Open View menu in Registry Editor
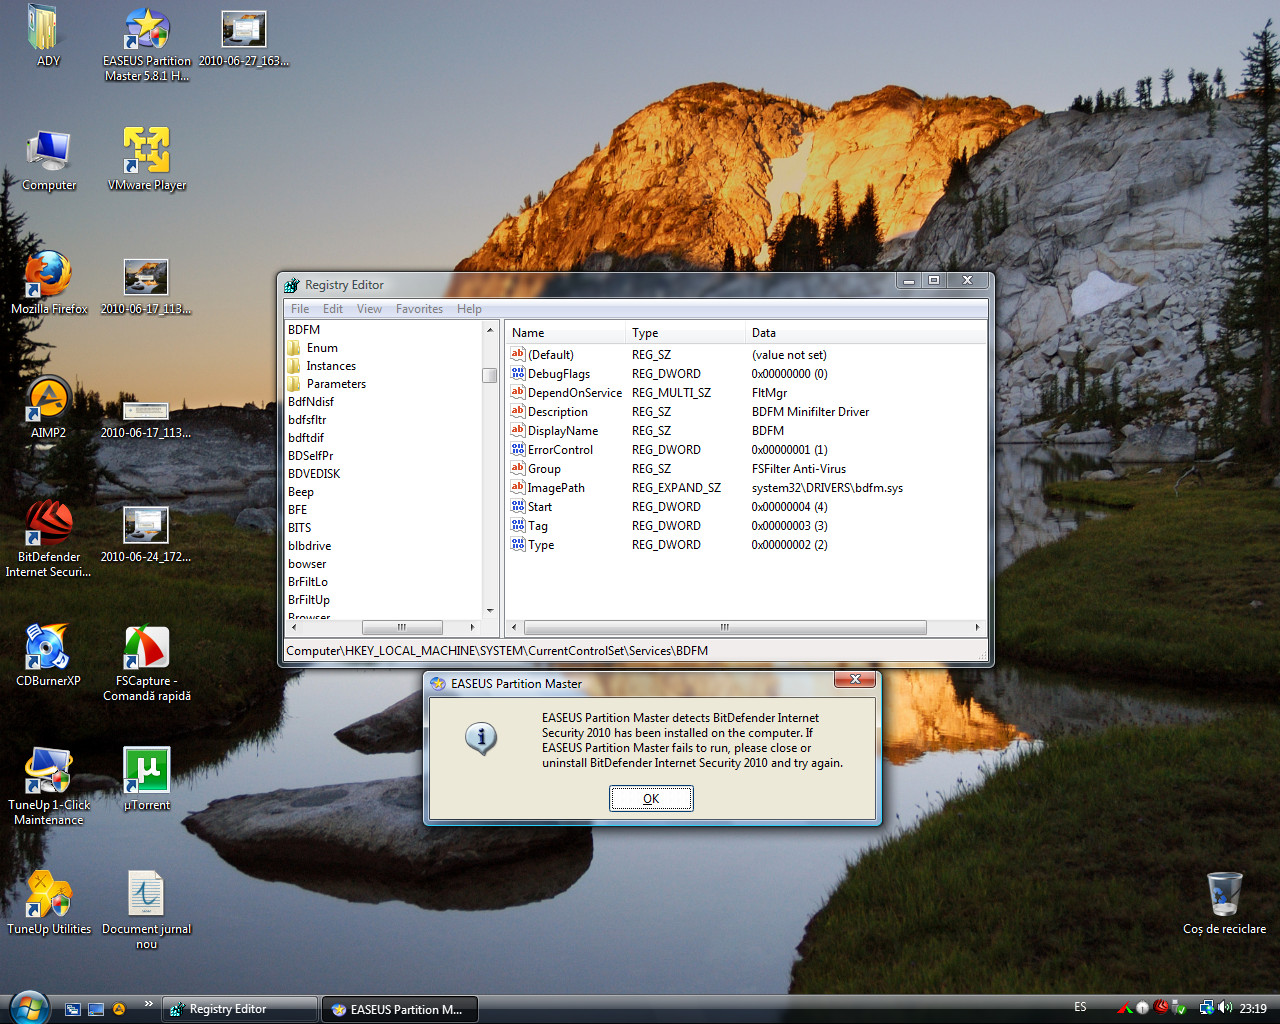Screen dimensions: 1280x1024 point(369,309)
